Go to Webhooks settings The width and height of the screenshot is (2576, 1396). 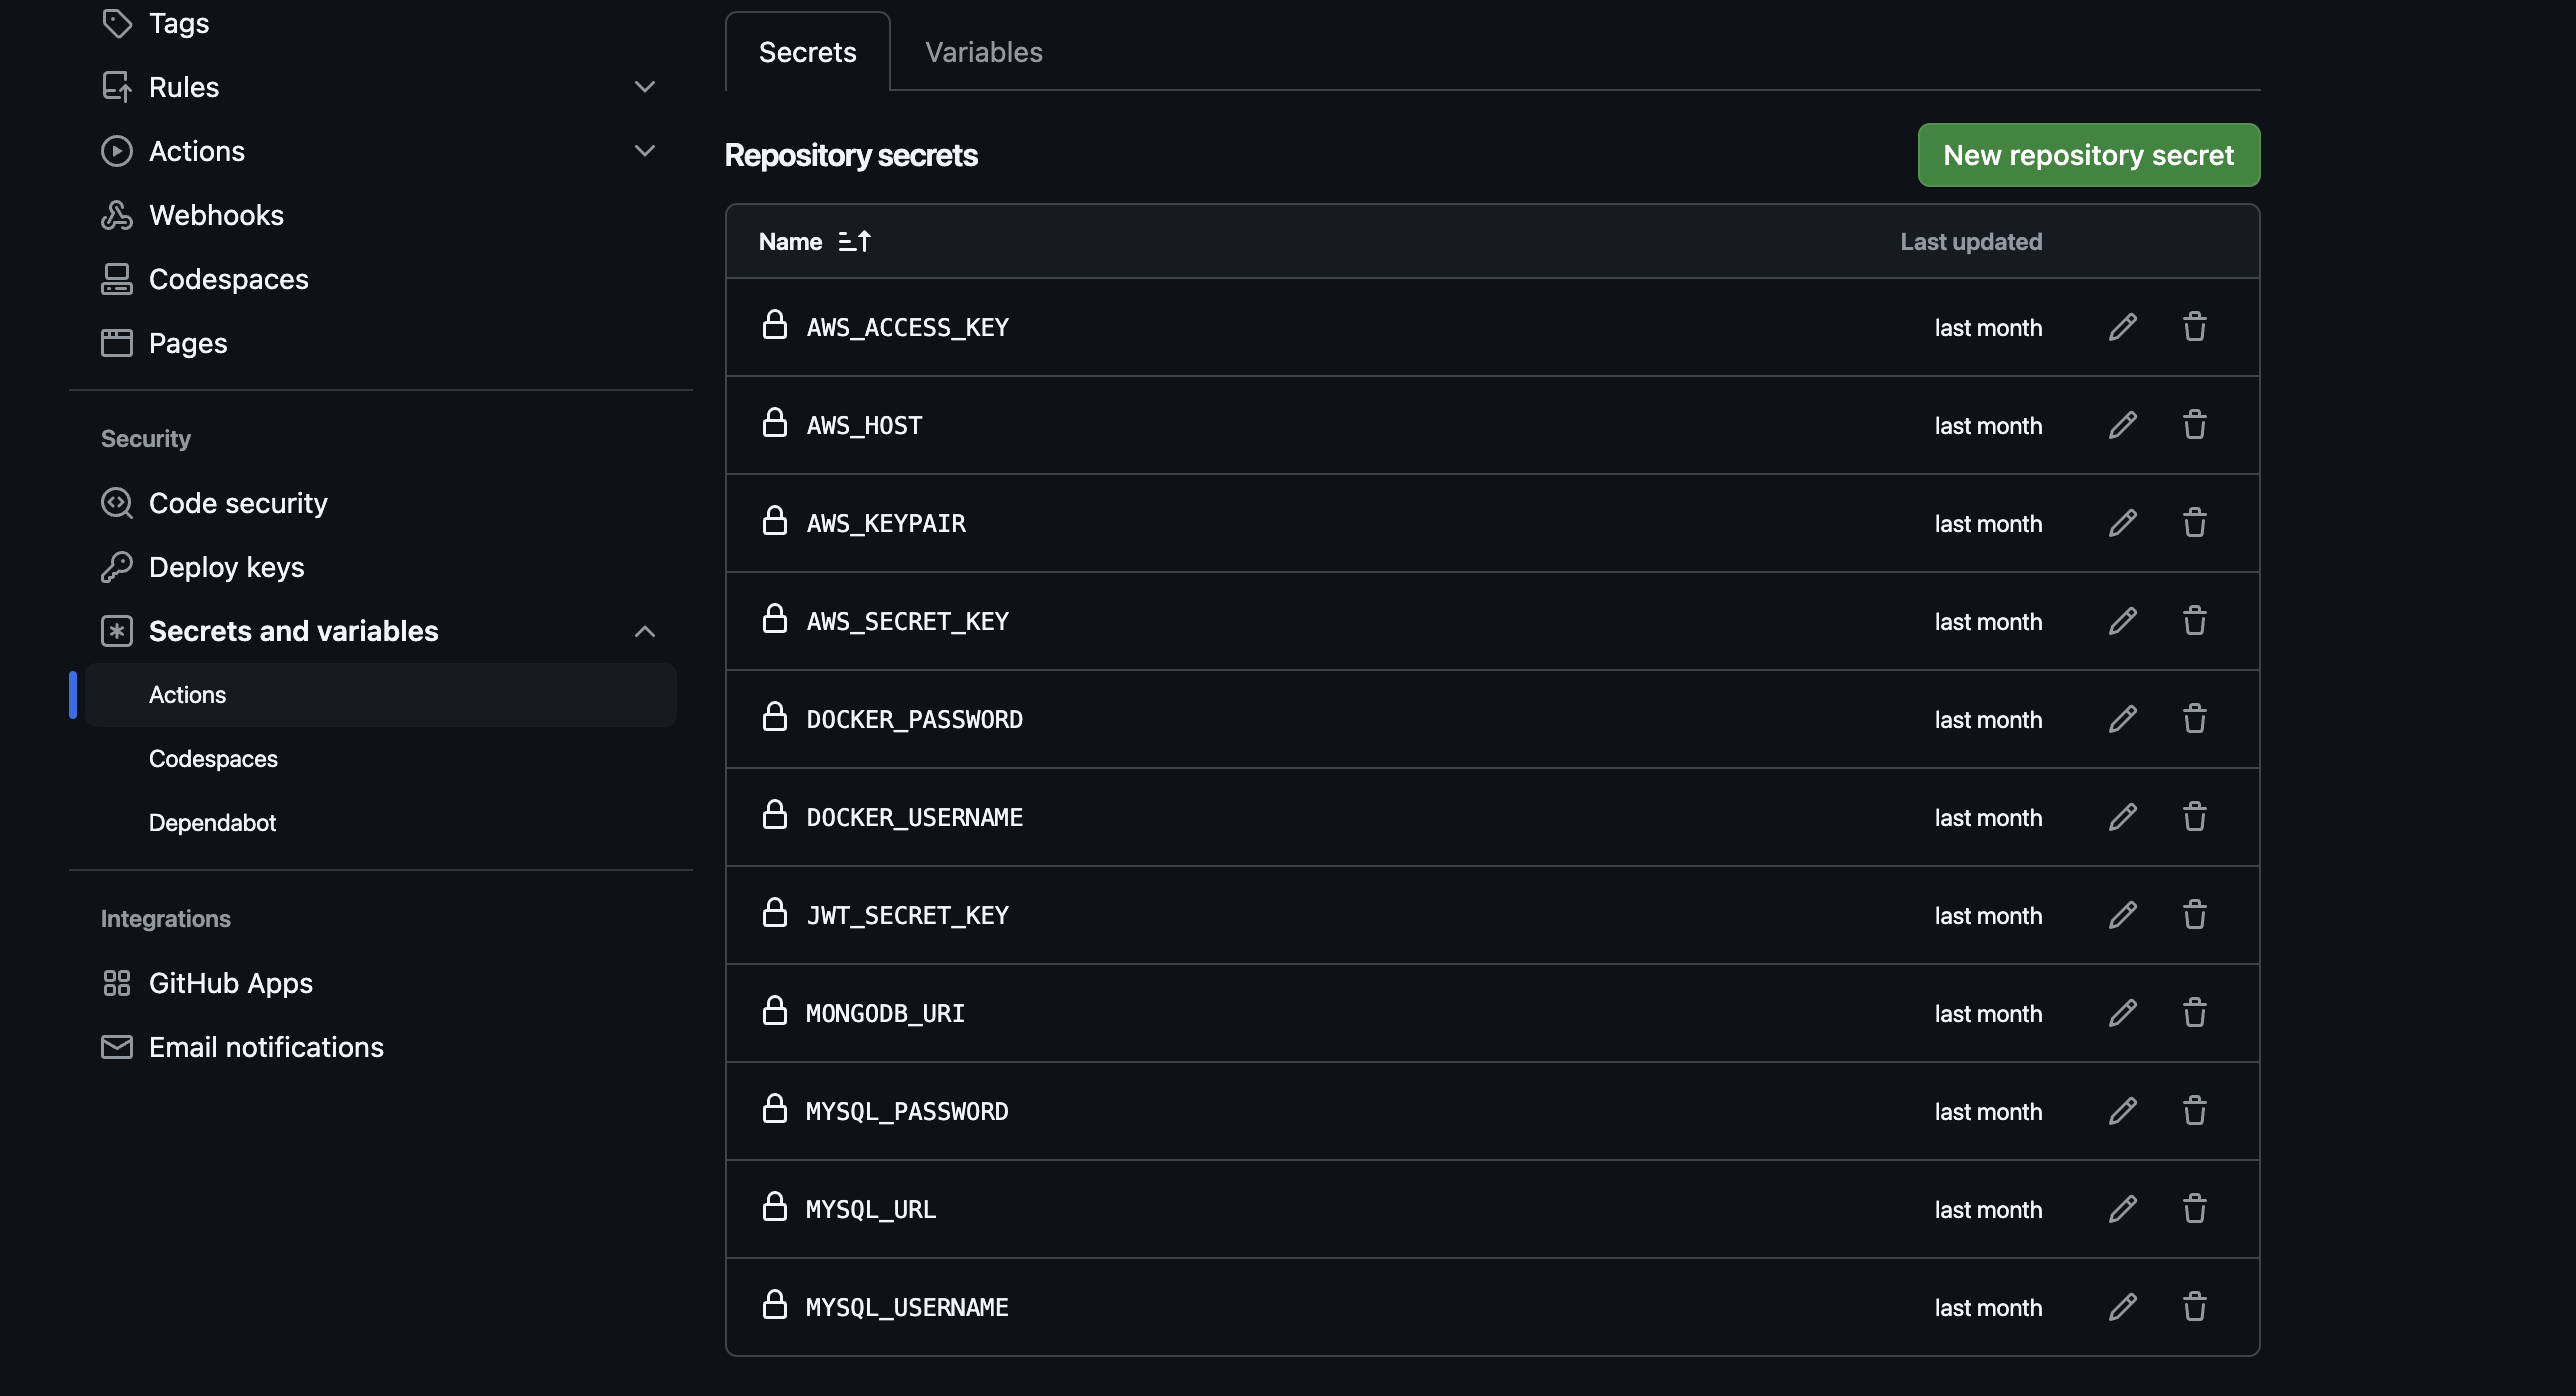click(x=216, y=215)
